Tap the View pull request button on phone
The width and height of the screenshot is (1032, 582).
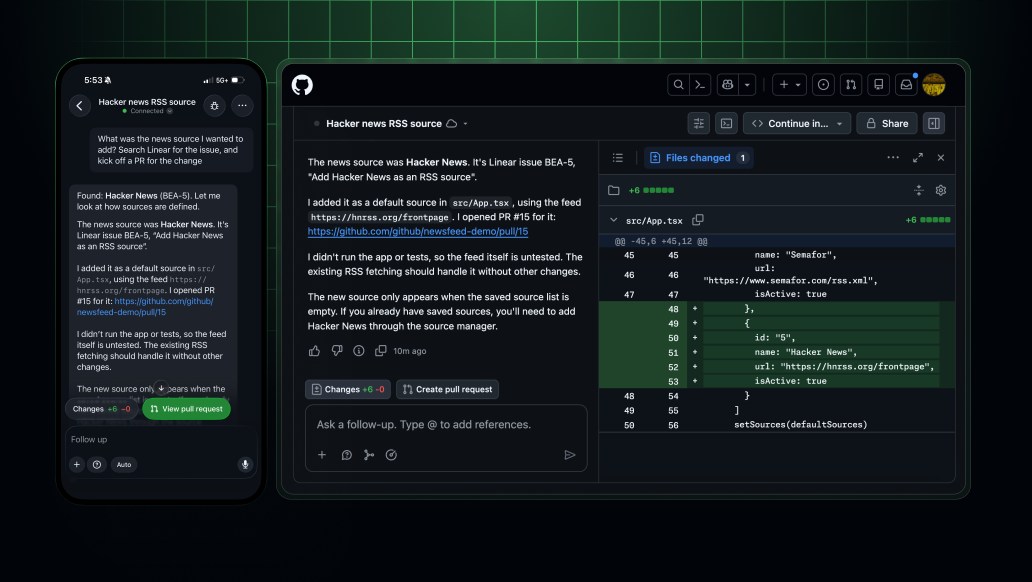coord(186,409)
